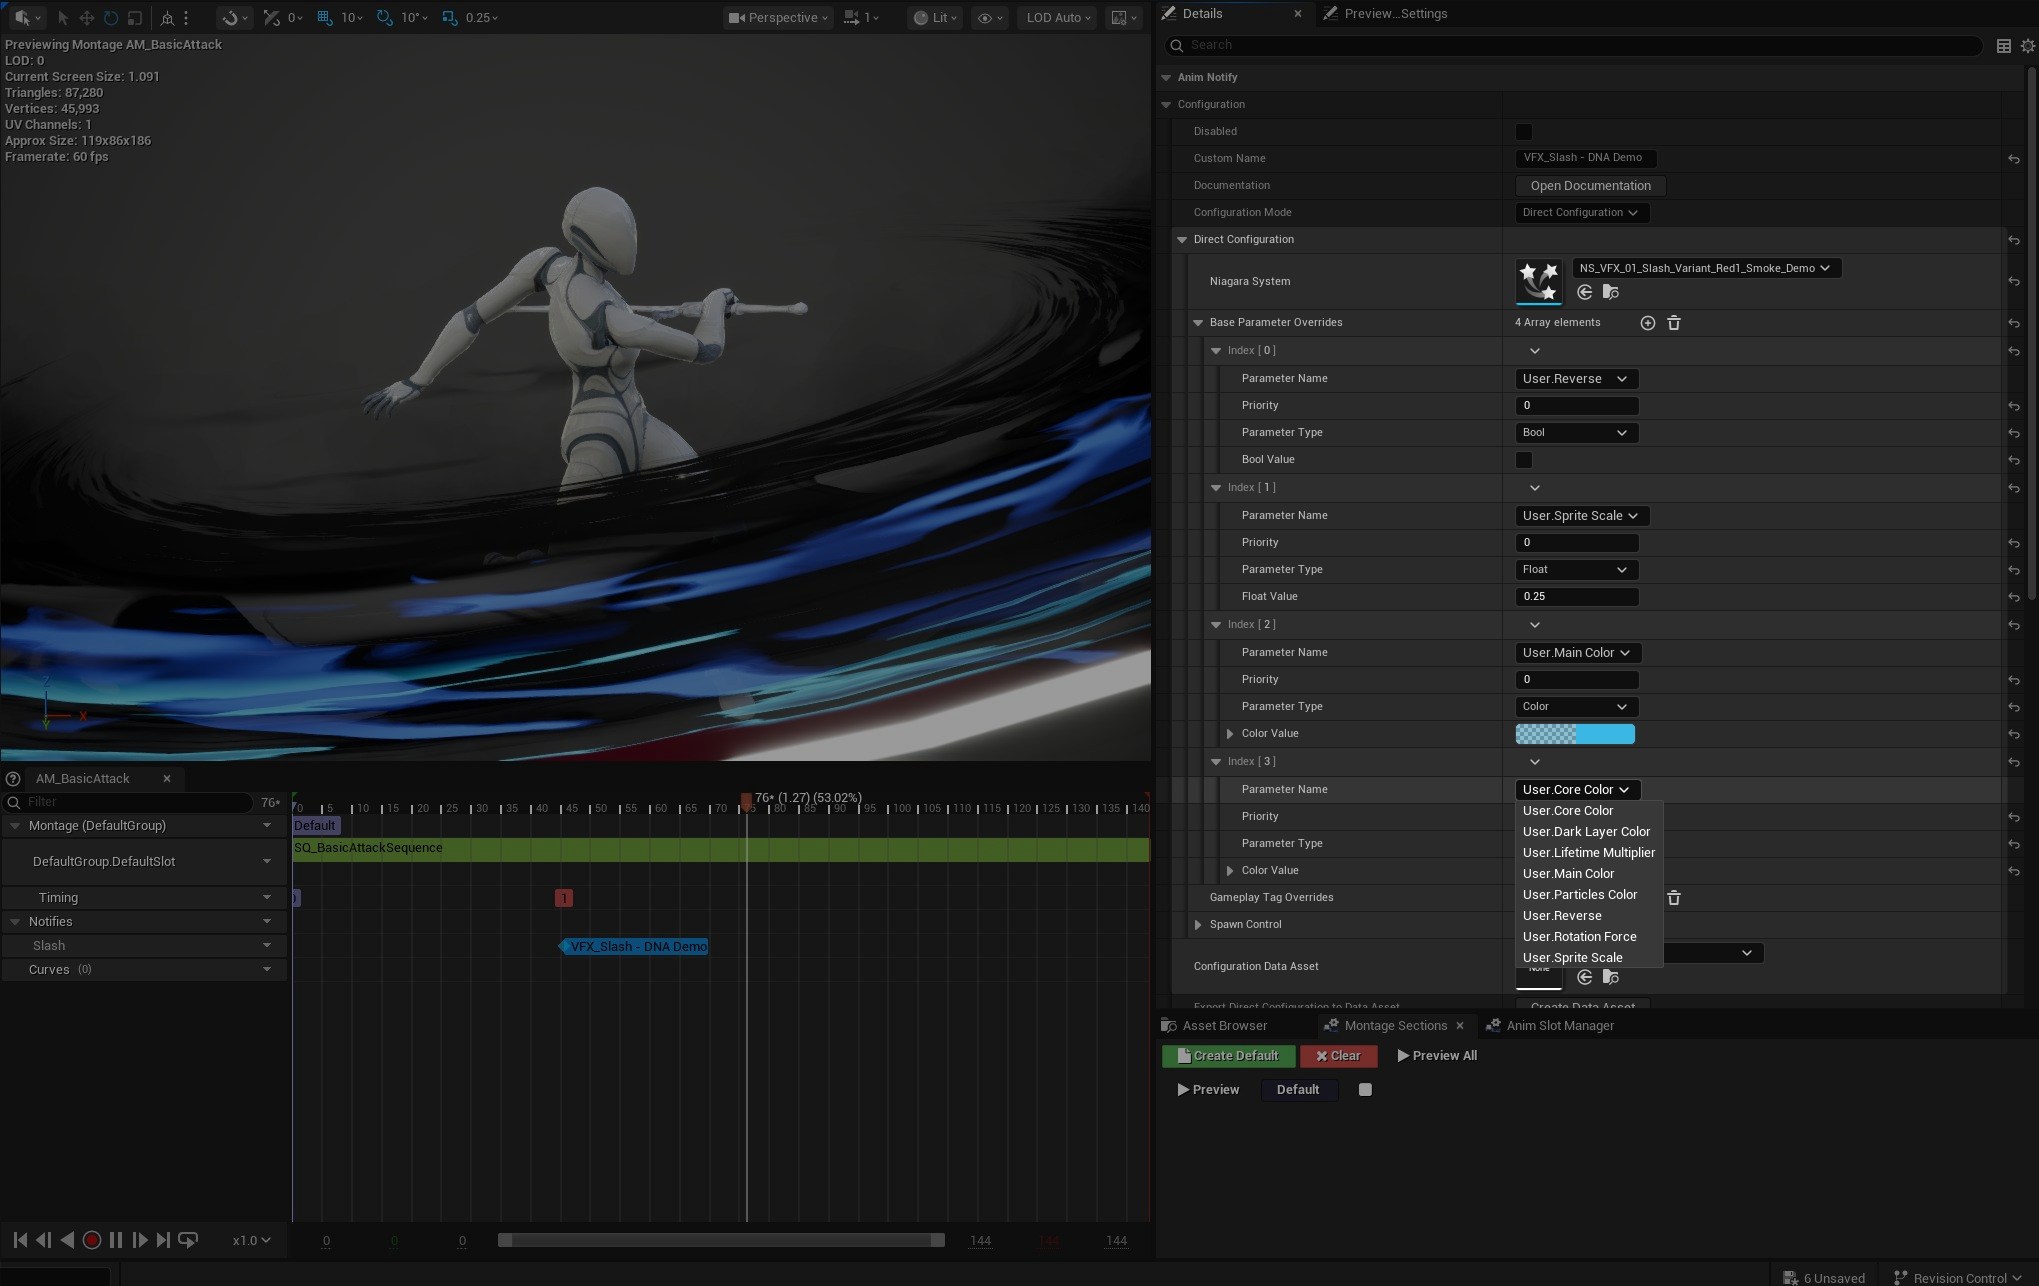This screenshot has width=2039, height=1286.
Task: Select the rotate transform tool in viewport toolbar
Action: pos(111,18)
